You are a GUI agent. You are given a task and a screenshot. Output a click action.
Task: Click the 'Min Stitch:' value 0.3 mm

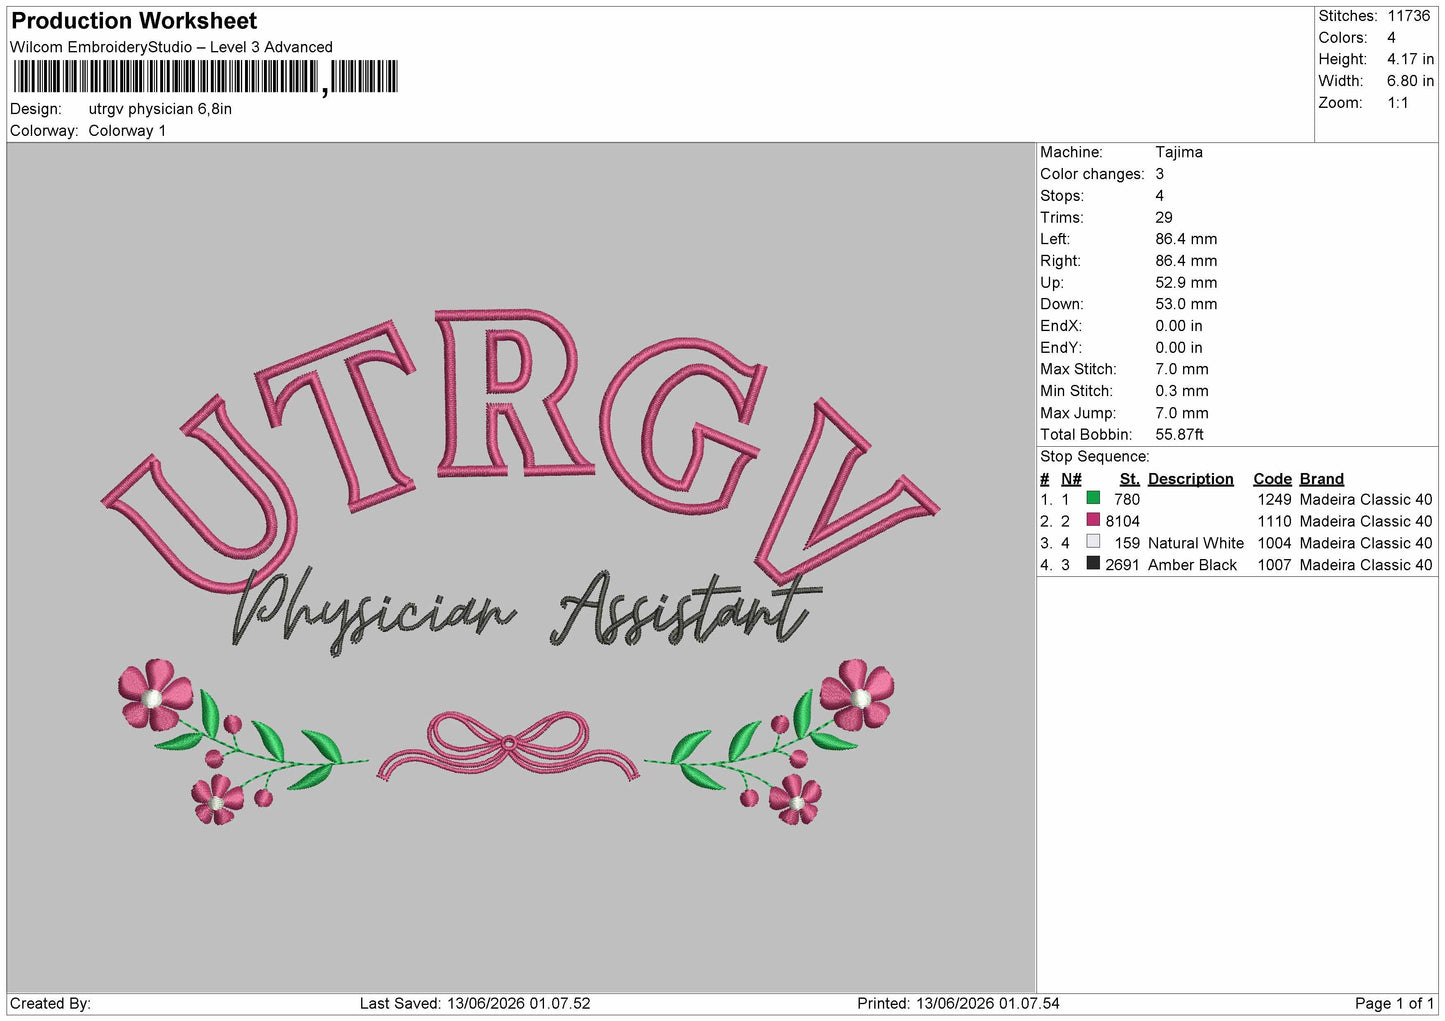click(x=1182, y=391)
